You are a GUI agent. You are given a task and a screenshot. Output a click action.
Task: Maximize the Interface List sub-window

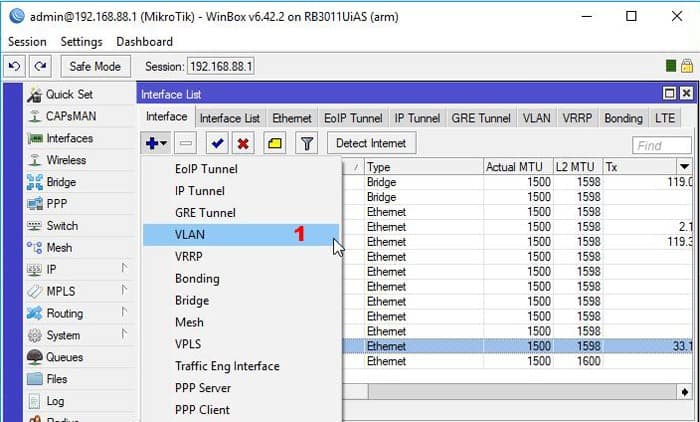coord(669,93)
